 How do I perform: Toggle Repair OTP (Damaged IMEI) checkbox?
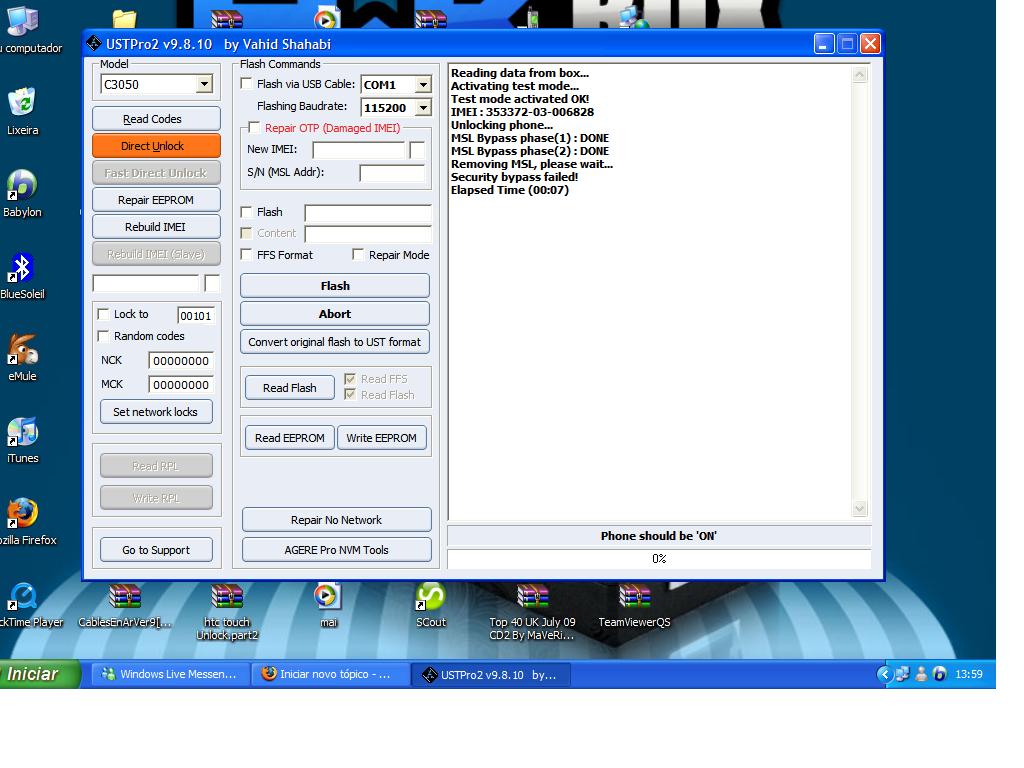click(x=254, y=127)
